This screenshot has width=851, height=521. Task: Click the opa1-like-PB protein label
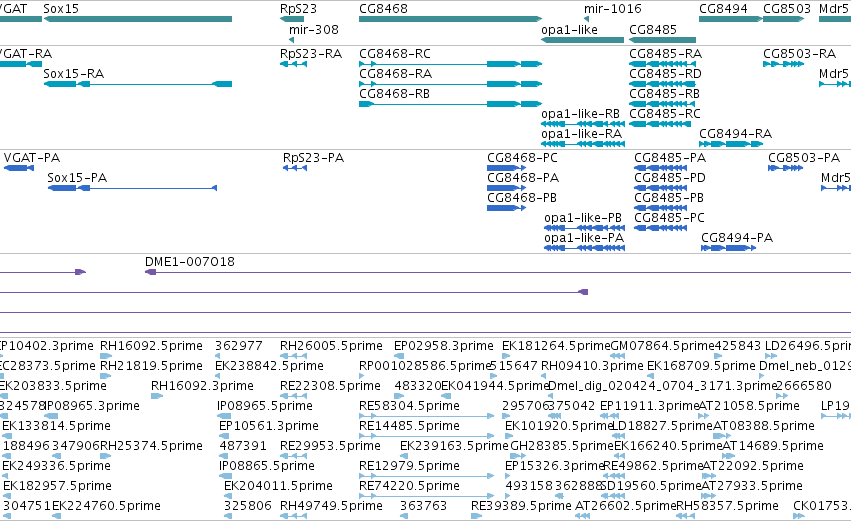click(583, 218)
